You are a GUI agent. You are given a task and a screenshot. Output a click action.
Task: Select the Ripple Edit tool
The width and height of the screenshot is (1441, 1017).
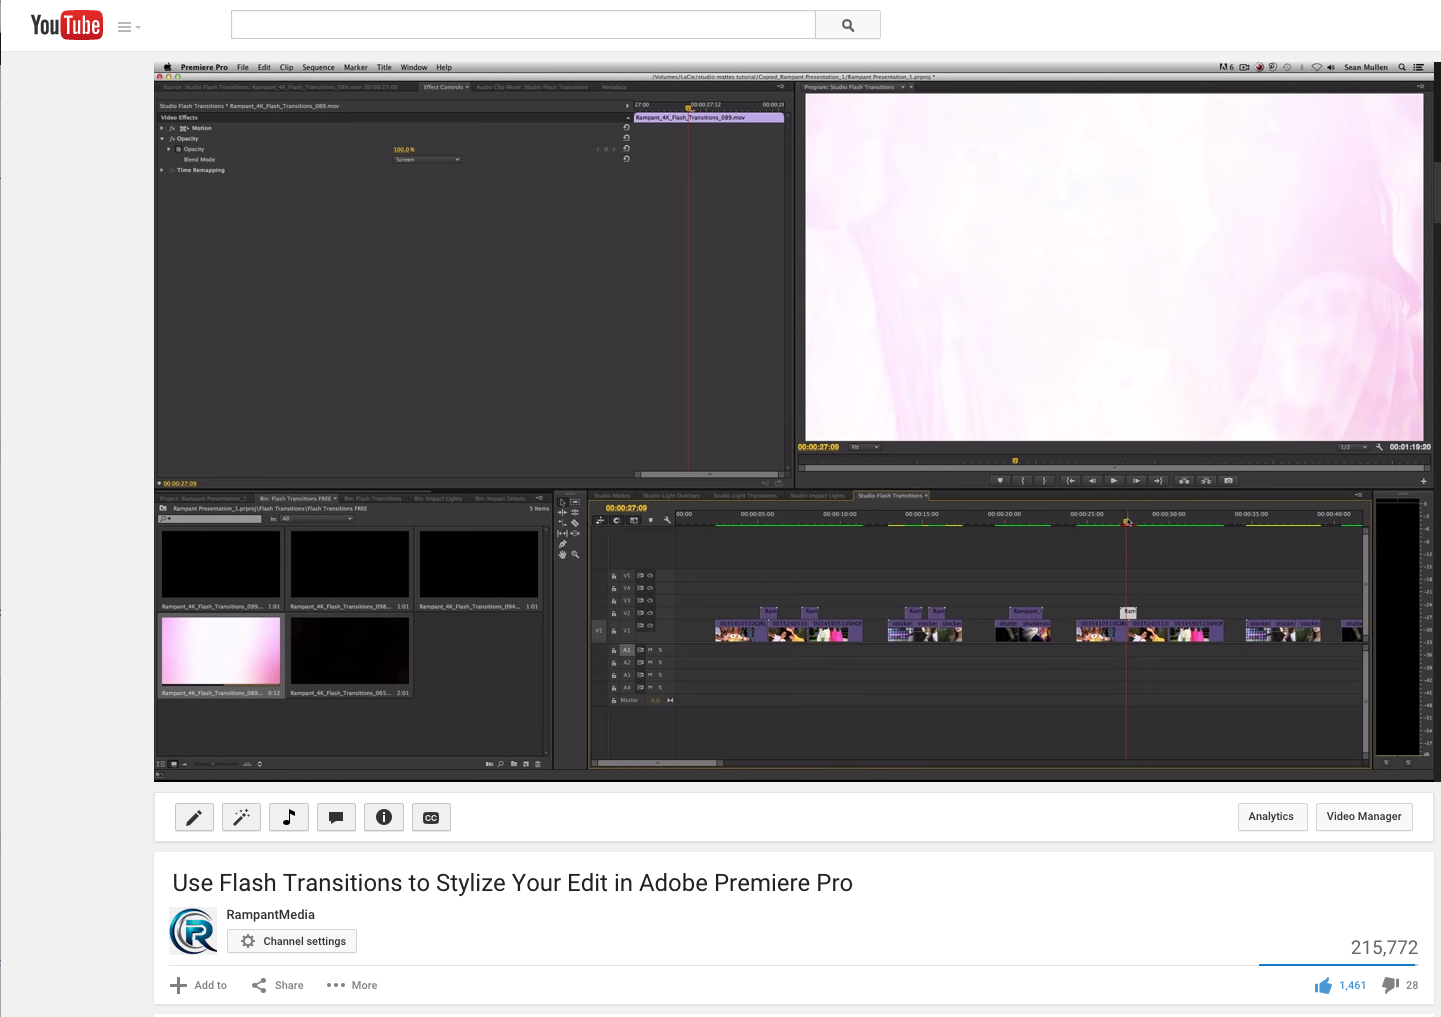563,512
